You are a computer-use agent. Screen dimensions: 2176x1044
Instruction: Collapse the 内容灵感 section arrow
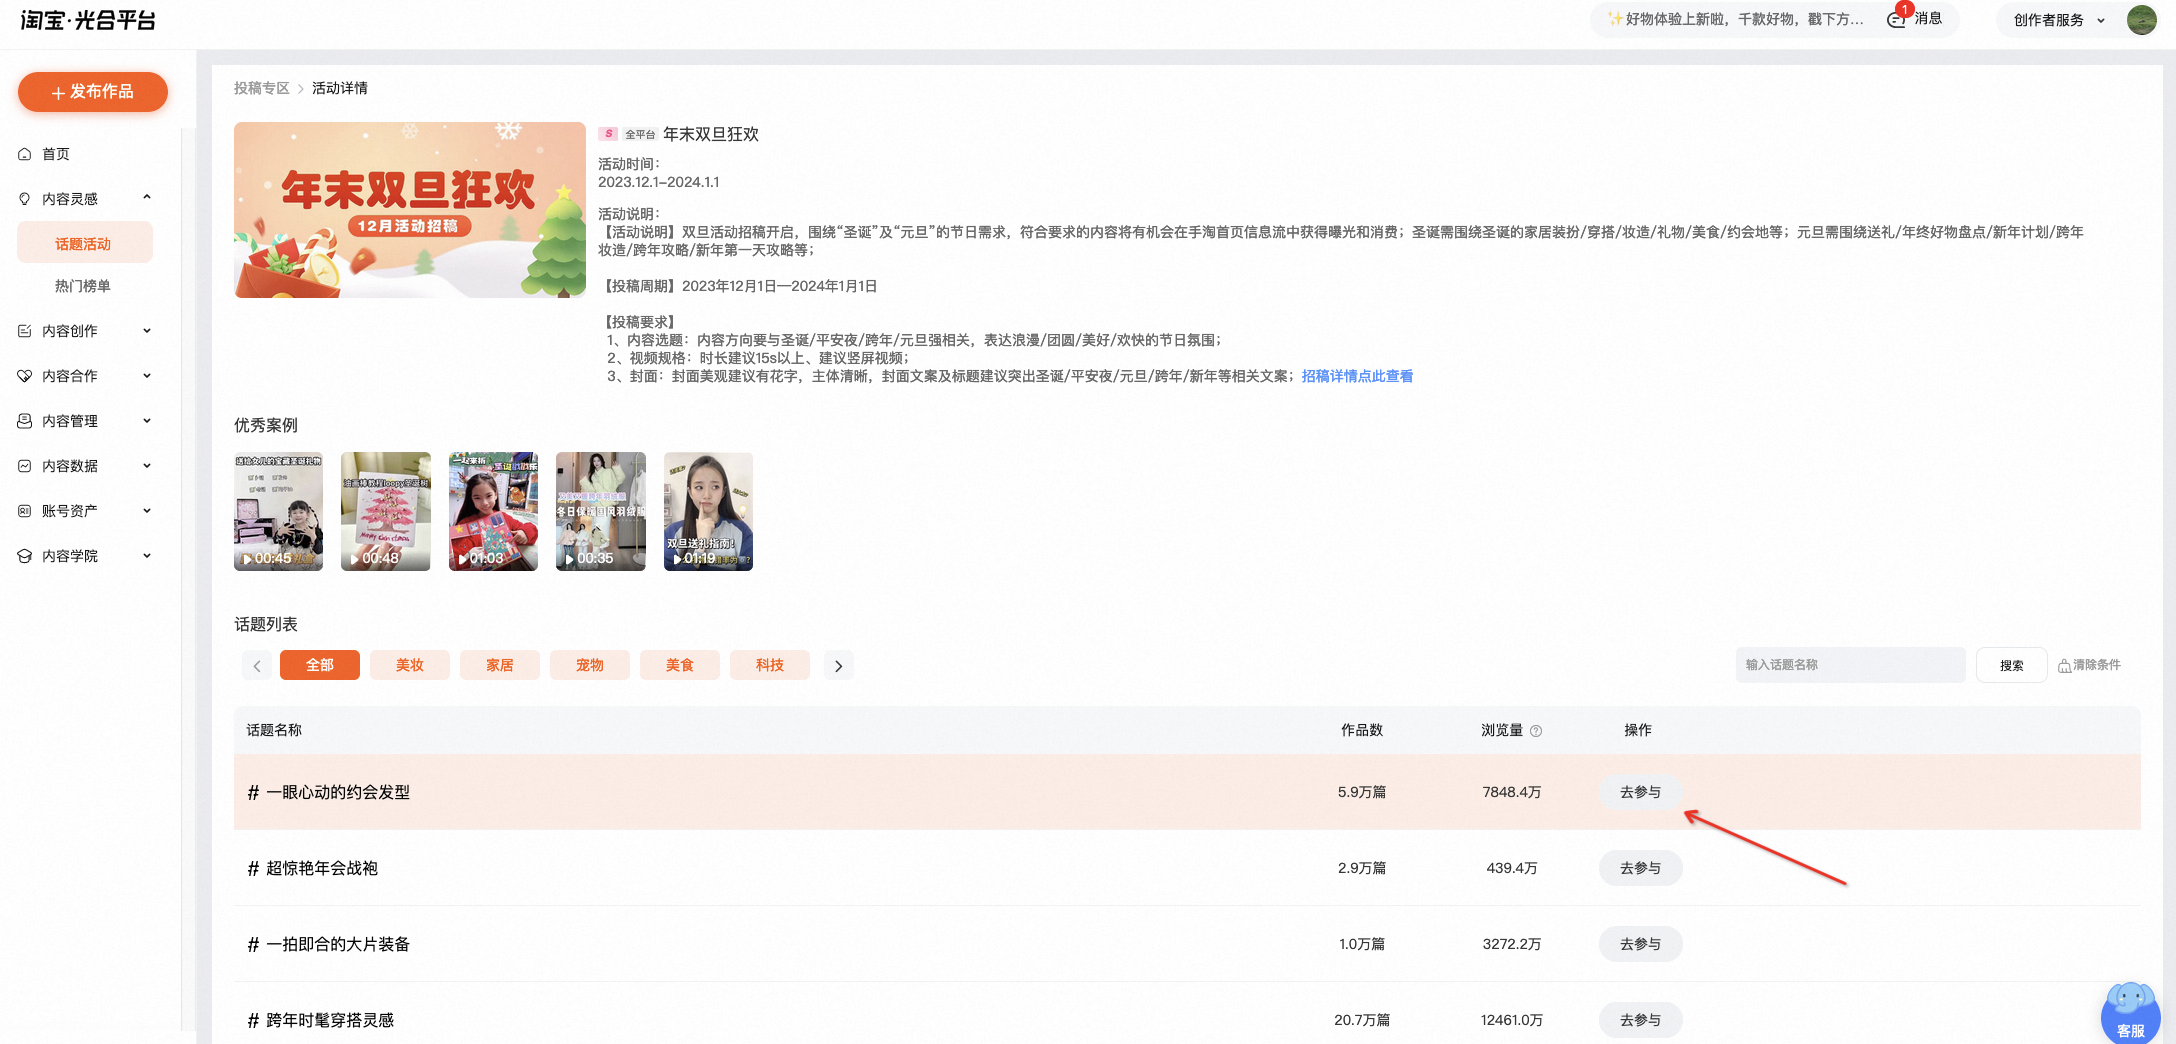(x=147, y=198)
